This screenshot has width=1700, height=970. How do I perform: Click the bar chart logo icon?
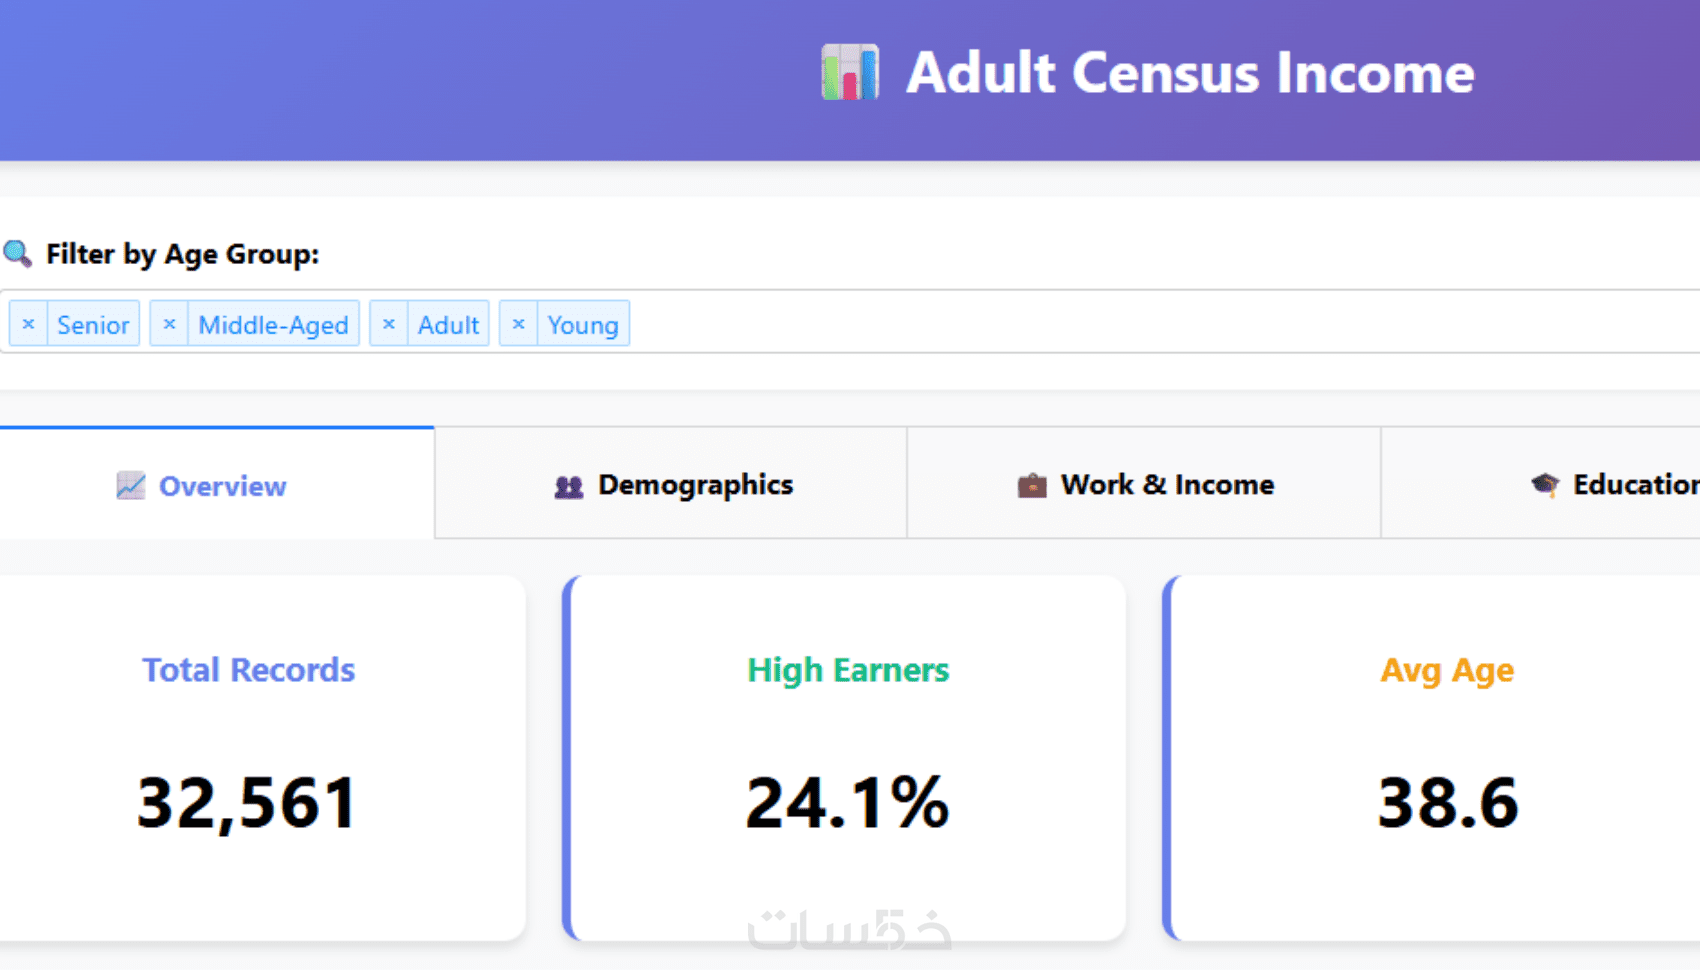[x=849, y=72]
